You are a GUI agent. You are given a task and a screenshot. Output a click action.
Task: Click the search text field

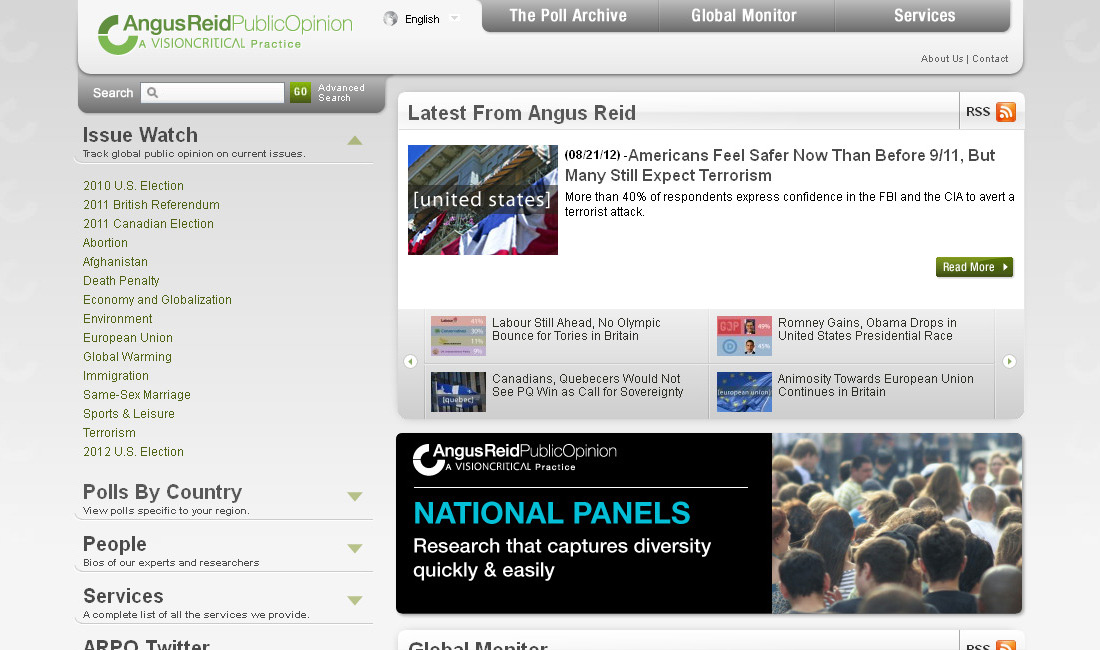click(213, 93)
